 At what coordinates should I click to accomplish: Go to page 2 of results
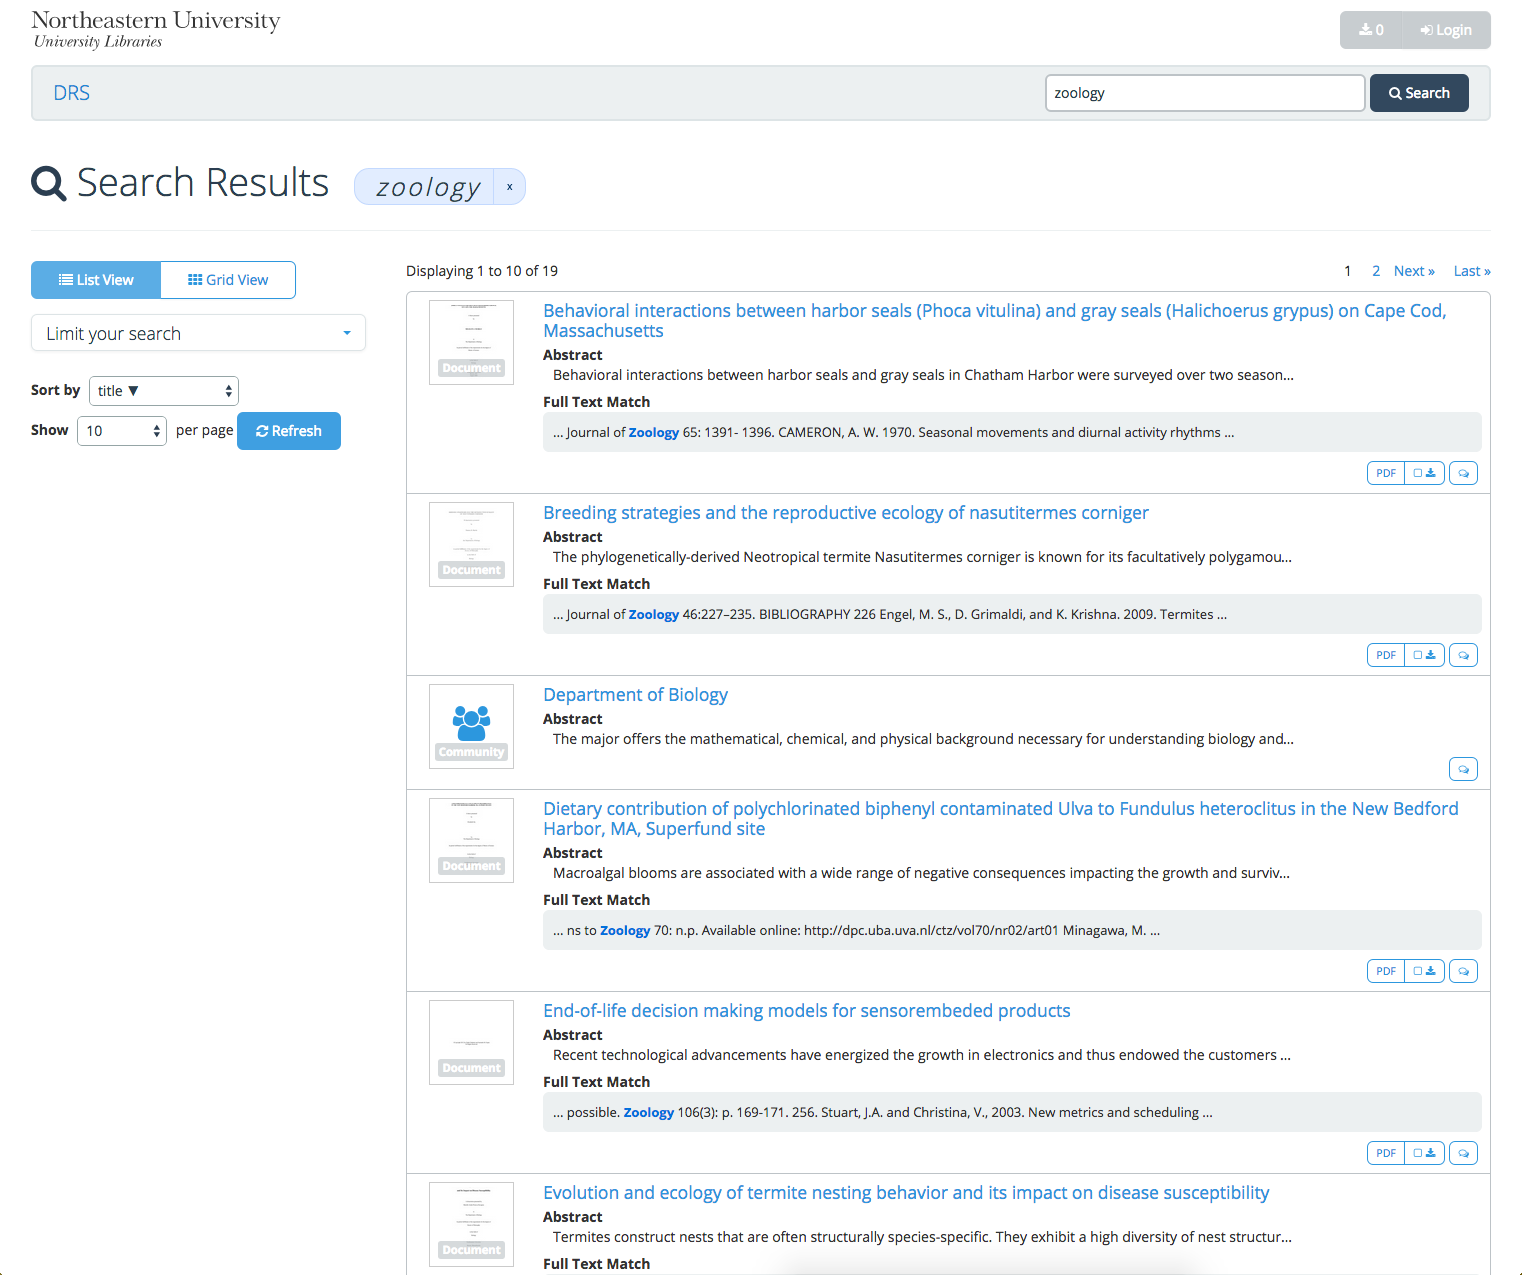pos(1376,271)
